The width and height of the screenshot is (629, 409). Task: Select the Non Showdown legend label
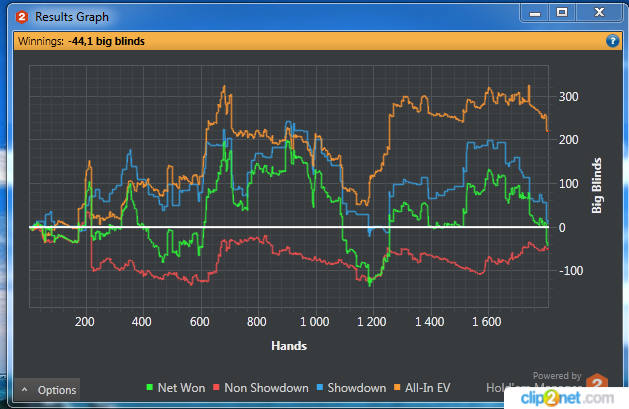[266, 388]
